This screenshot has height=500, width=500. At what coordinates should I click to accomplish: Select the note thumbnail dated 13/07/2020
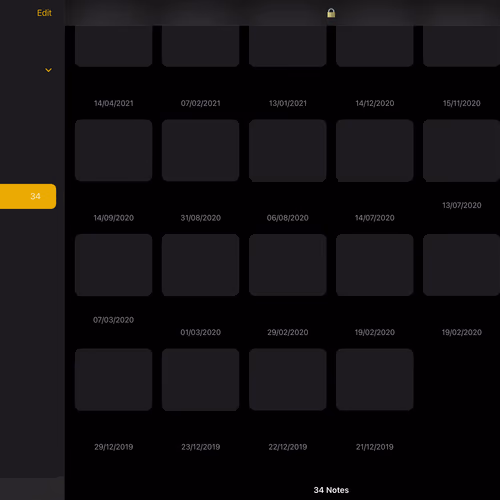pyautogui.click(x=461, y=150)
